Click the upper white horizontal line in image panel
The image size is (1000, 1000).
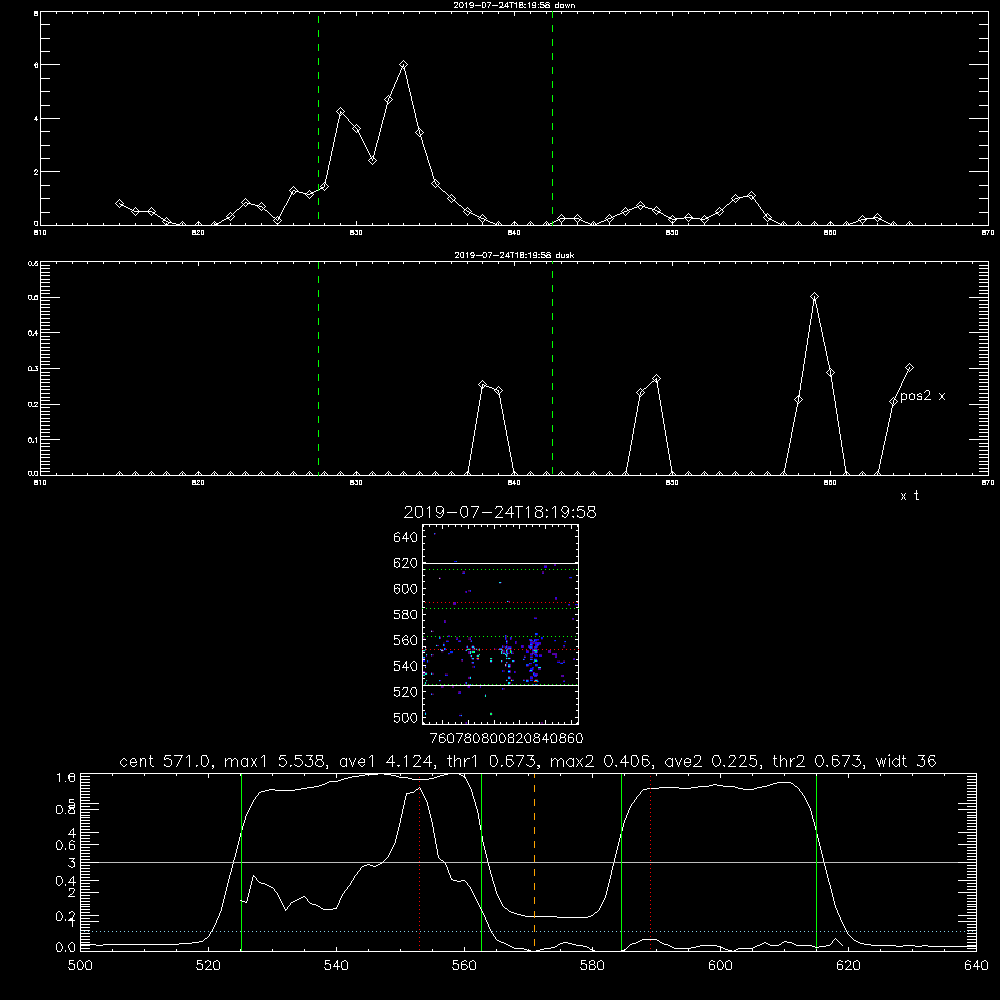point(500,563)
